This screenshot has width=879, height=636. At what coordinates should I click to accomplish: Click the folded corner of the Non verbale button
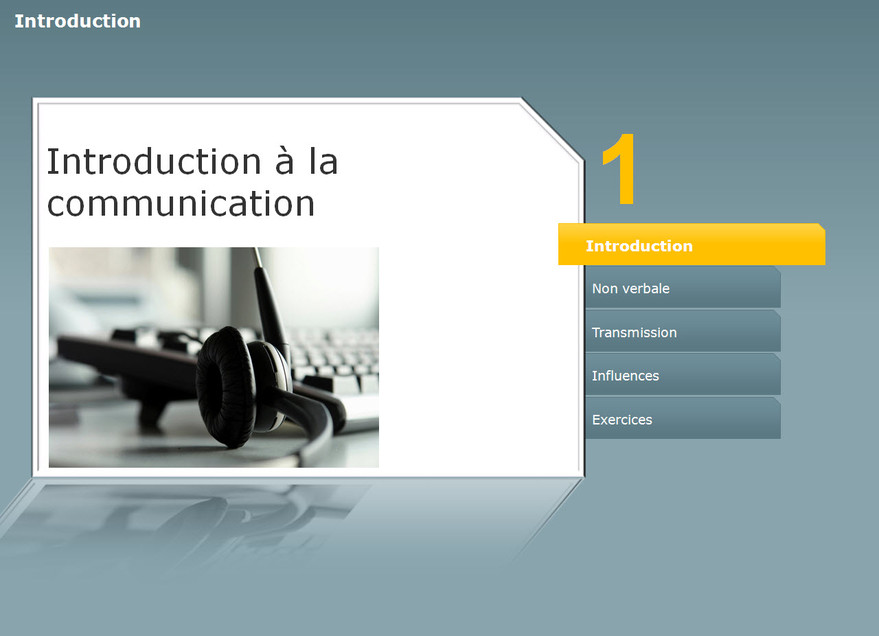776,270
